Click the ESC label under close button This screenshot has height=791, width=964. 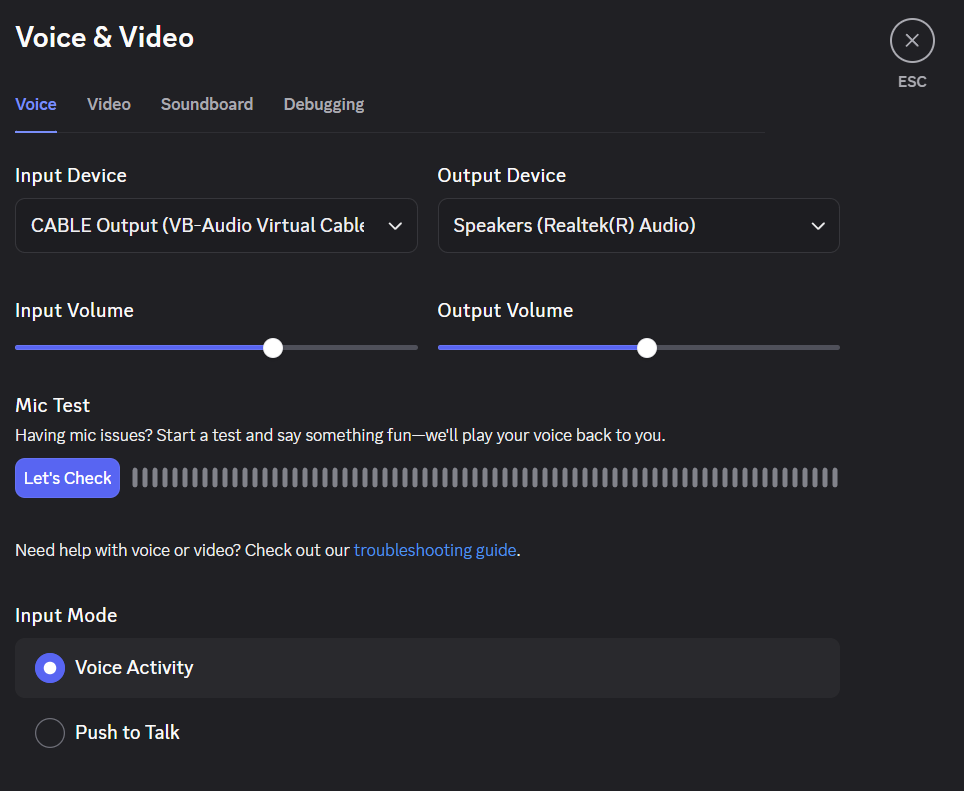tap(912, 82)
